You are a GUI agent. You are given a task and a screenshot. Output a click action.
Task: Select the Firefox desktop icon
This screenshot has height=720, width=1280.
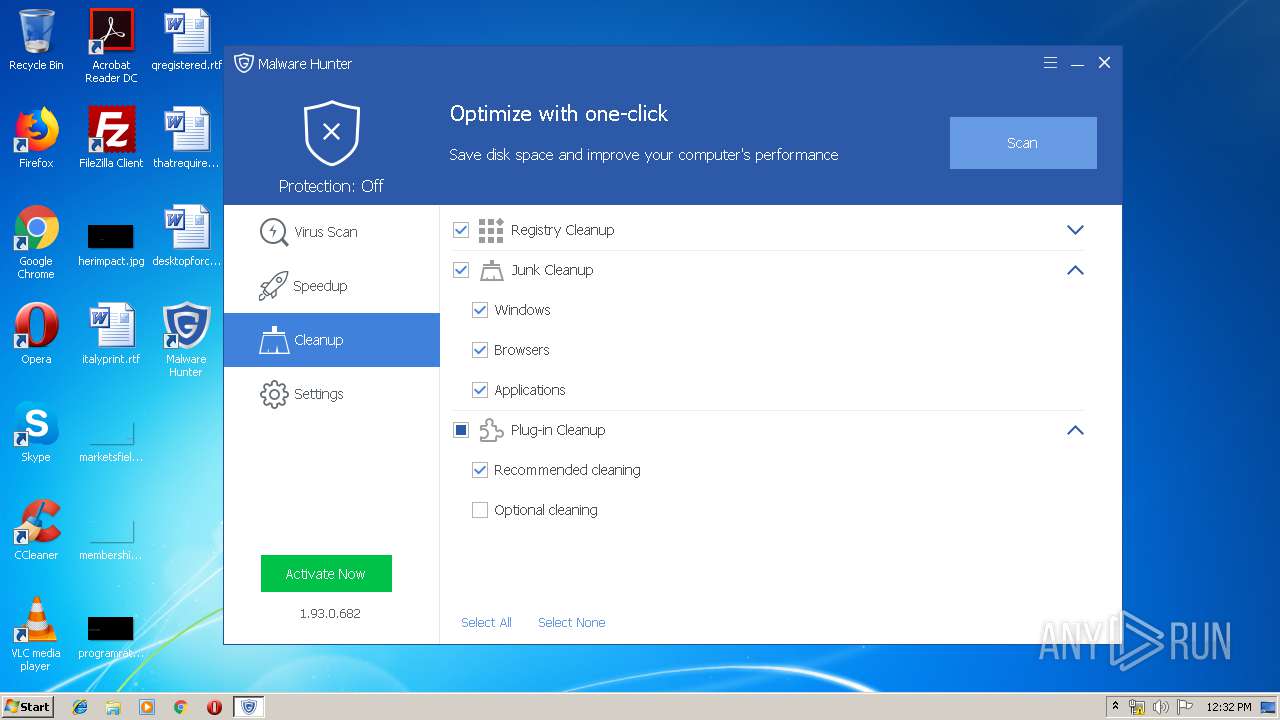coord(36,138)
